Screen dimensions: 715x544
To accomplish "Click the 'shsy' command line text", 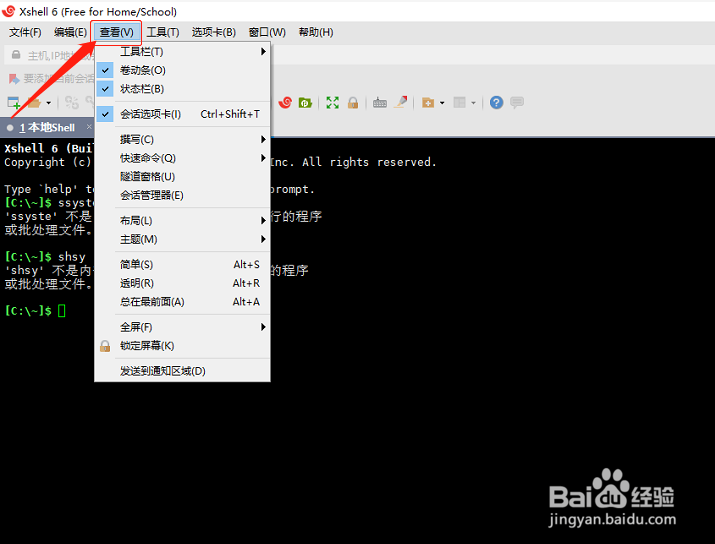I will (72, 257).
